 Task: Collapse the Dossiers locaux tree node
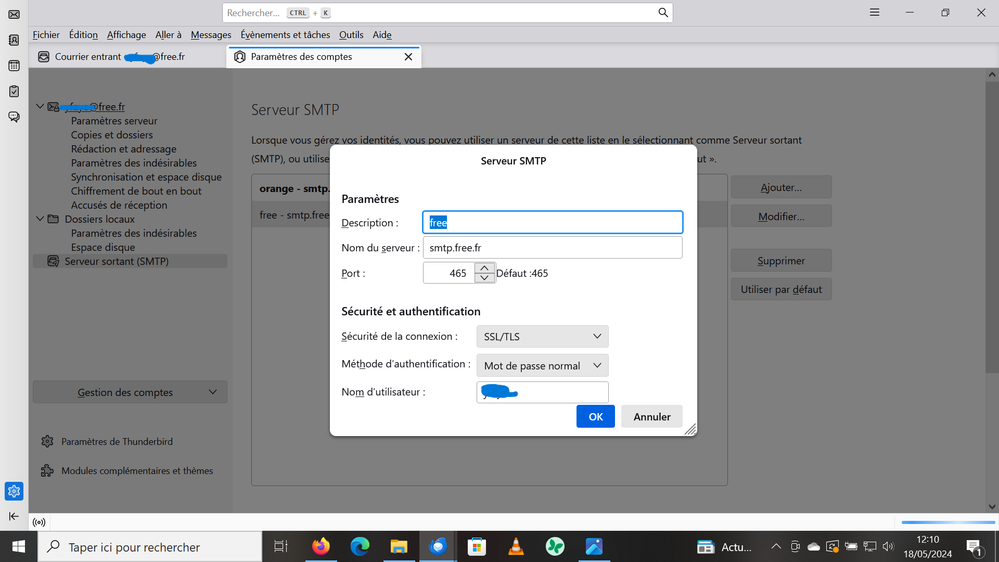[40, 219]
